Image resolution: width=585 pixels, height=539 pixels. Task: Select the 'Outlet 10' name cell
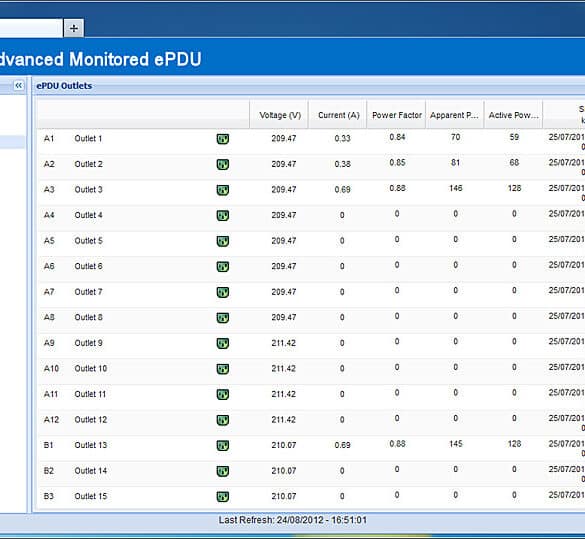[91, 369]
